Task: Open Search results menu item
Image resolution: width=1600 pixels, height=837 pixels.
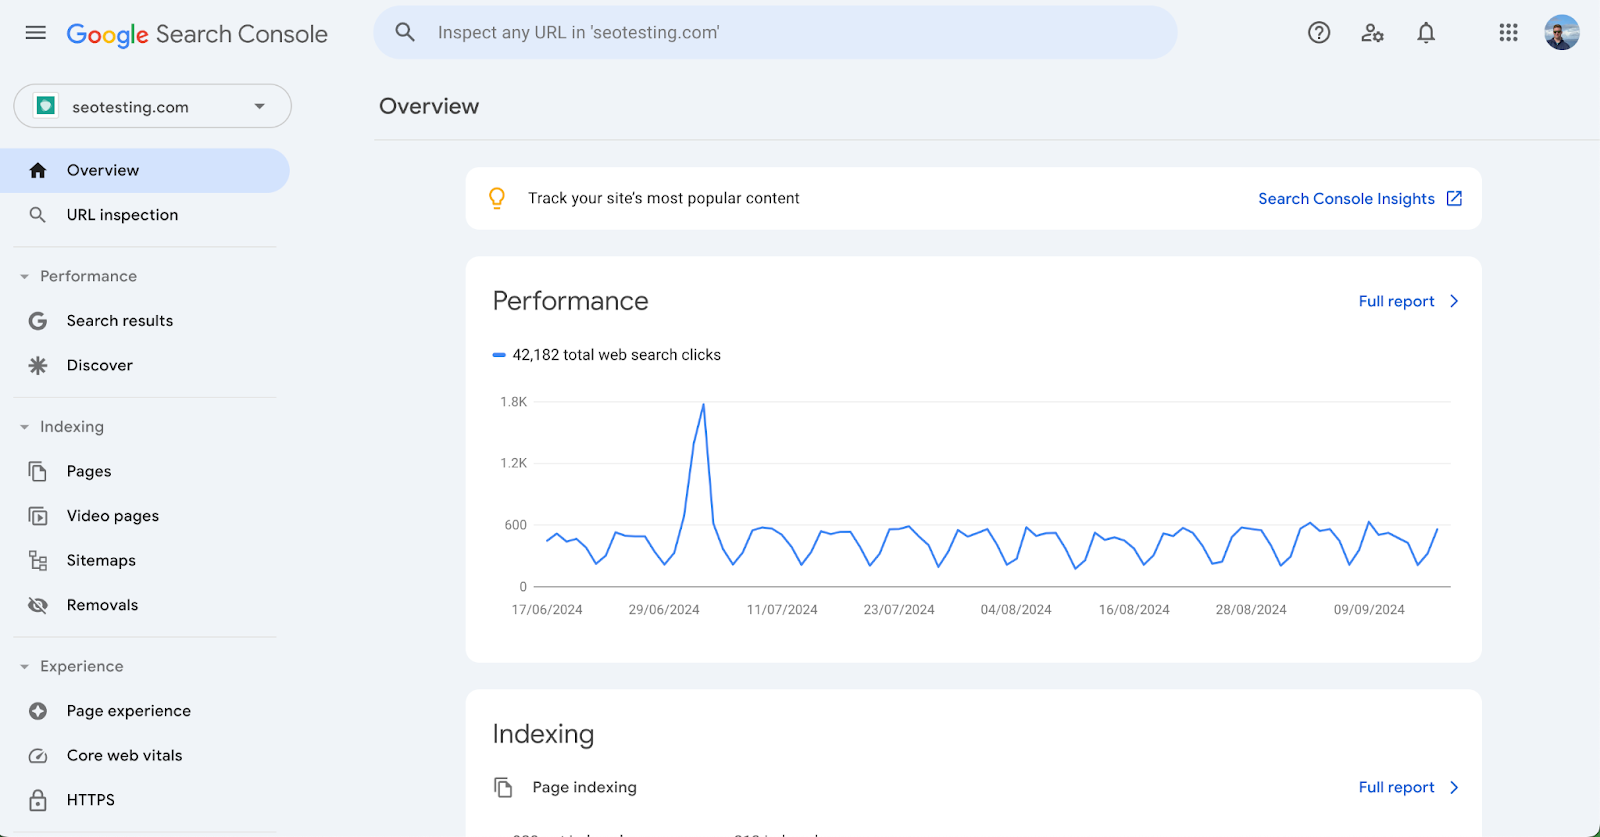Action: [x=145, y=321]
